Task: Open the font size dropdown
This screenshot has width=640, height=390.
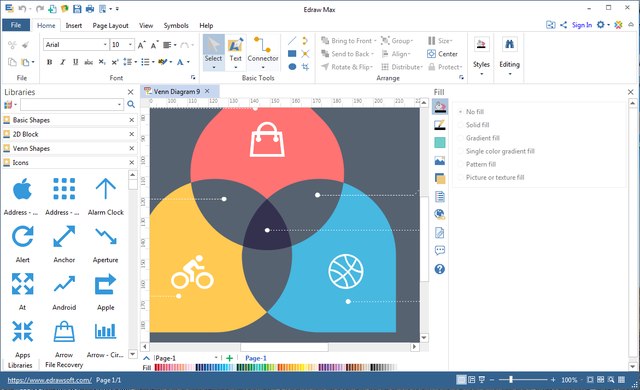Action: [131, 44]
